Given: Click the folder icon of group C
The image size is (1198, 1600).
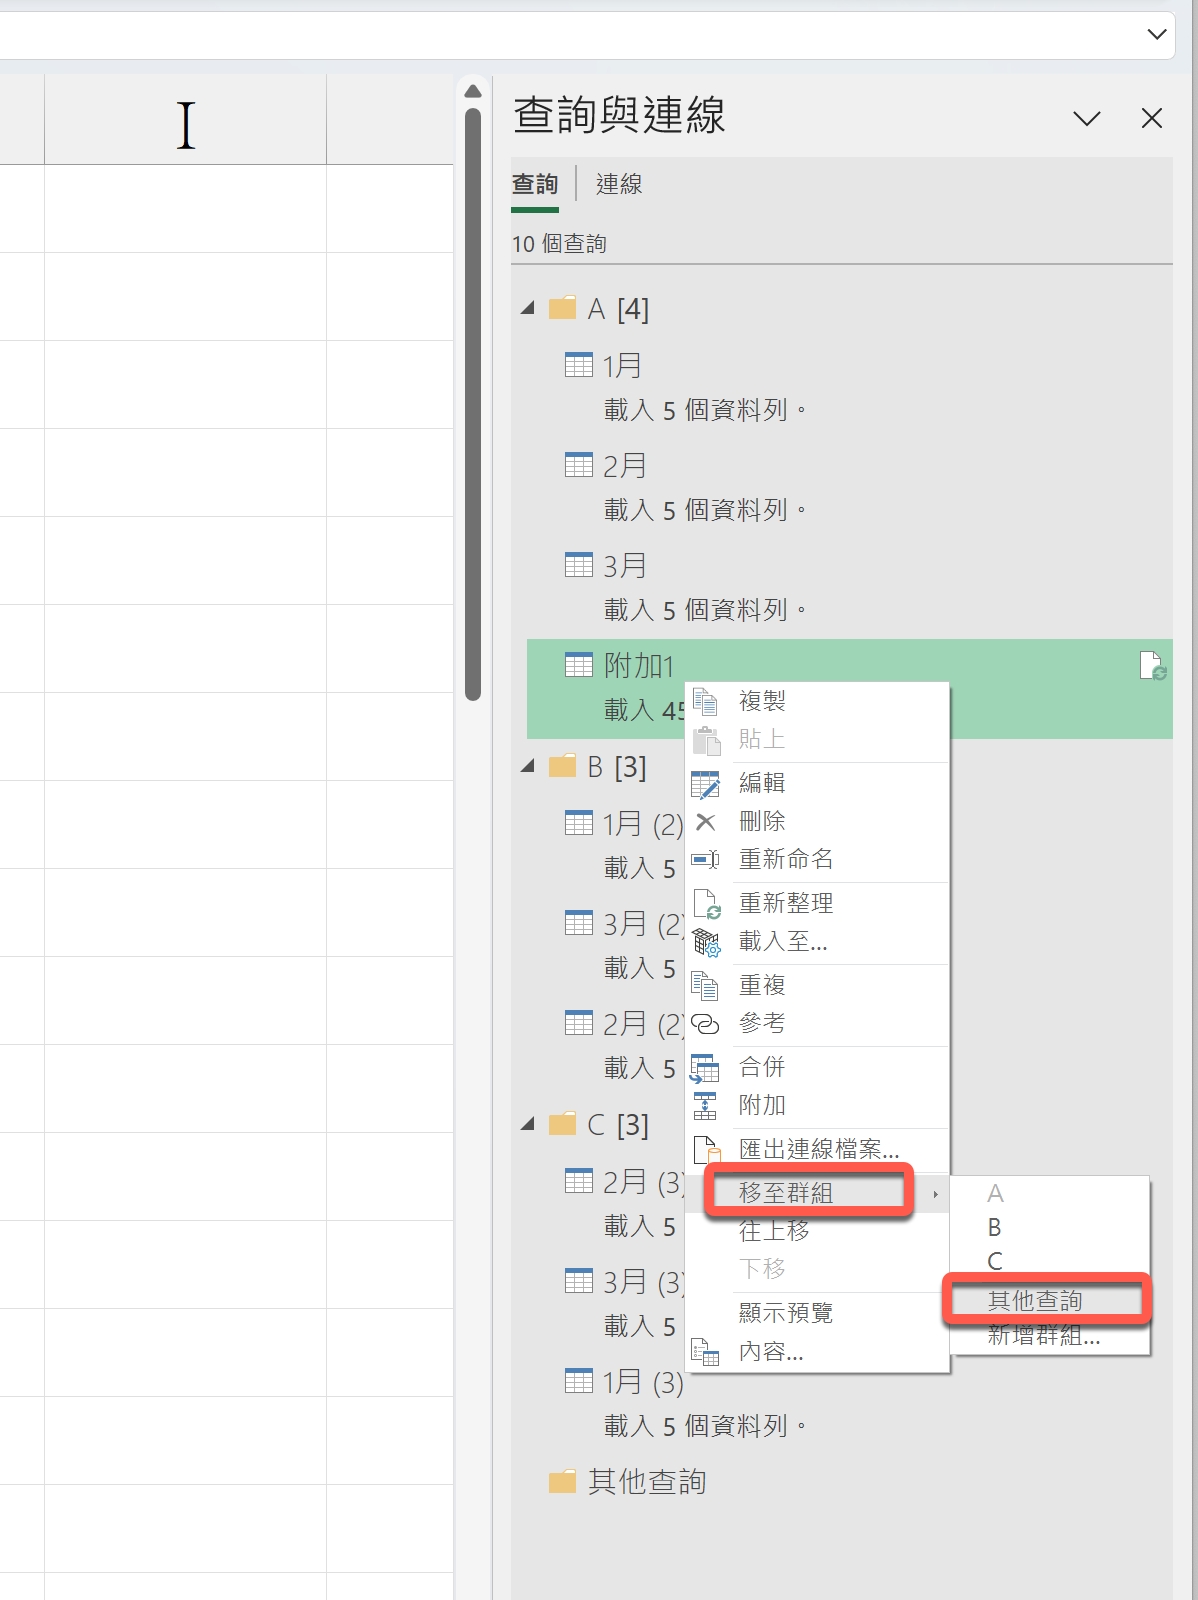Looking at the screenshot, I should point(563,1123).
